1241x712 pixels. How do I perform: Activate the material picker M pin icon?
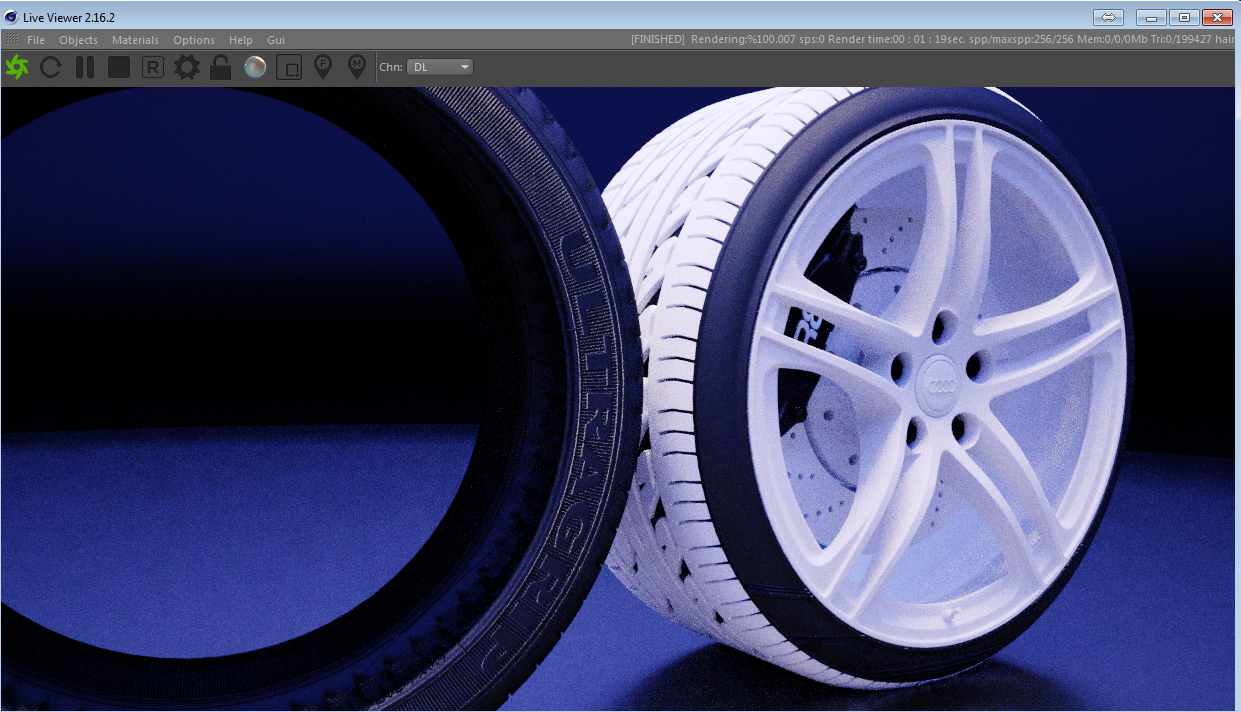tap(356, 67)
